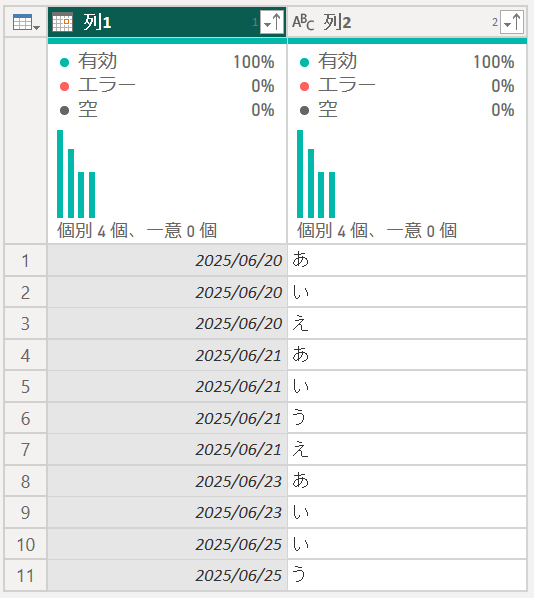Open the sort dropdown on 列1 header

click(x=272, y=22)
